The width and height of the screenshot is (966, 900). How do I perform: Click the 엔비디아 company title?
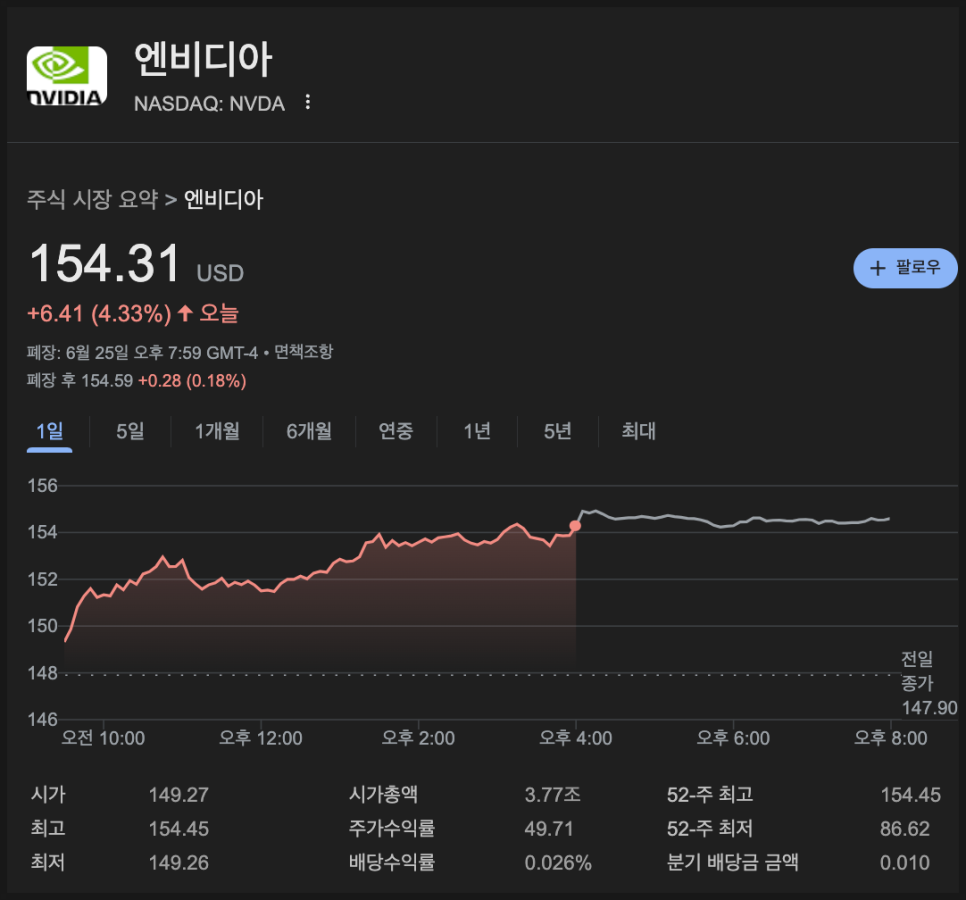coord(203,60)
